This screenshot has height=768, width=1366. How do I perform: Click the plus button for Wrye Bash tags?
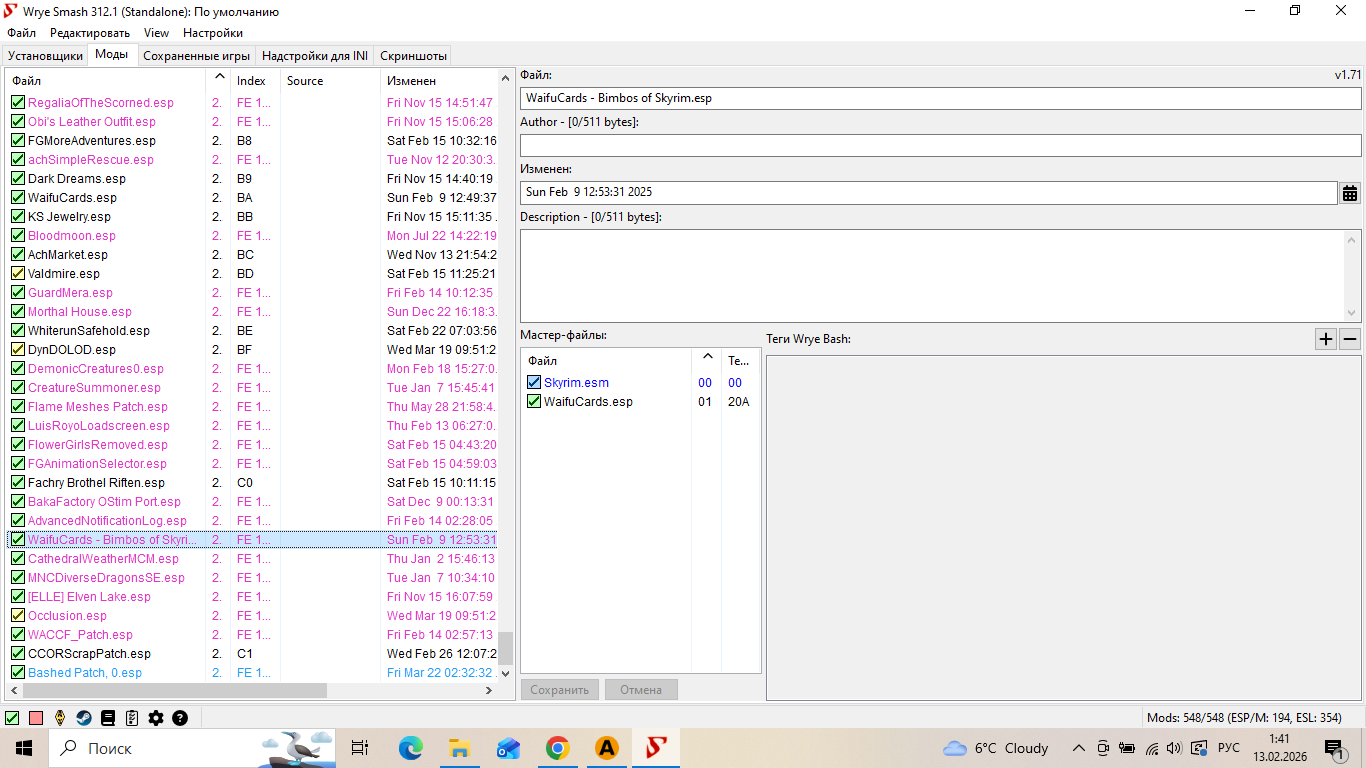(1326, 339)
